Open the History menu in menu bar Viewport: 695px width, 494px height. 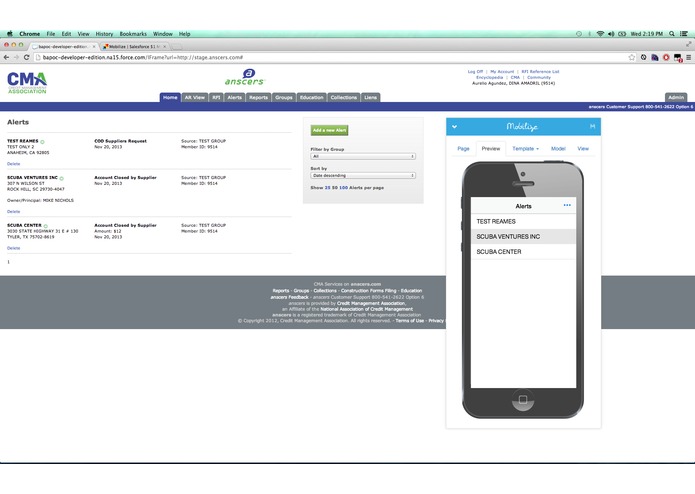pos(104,34)
